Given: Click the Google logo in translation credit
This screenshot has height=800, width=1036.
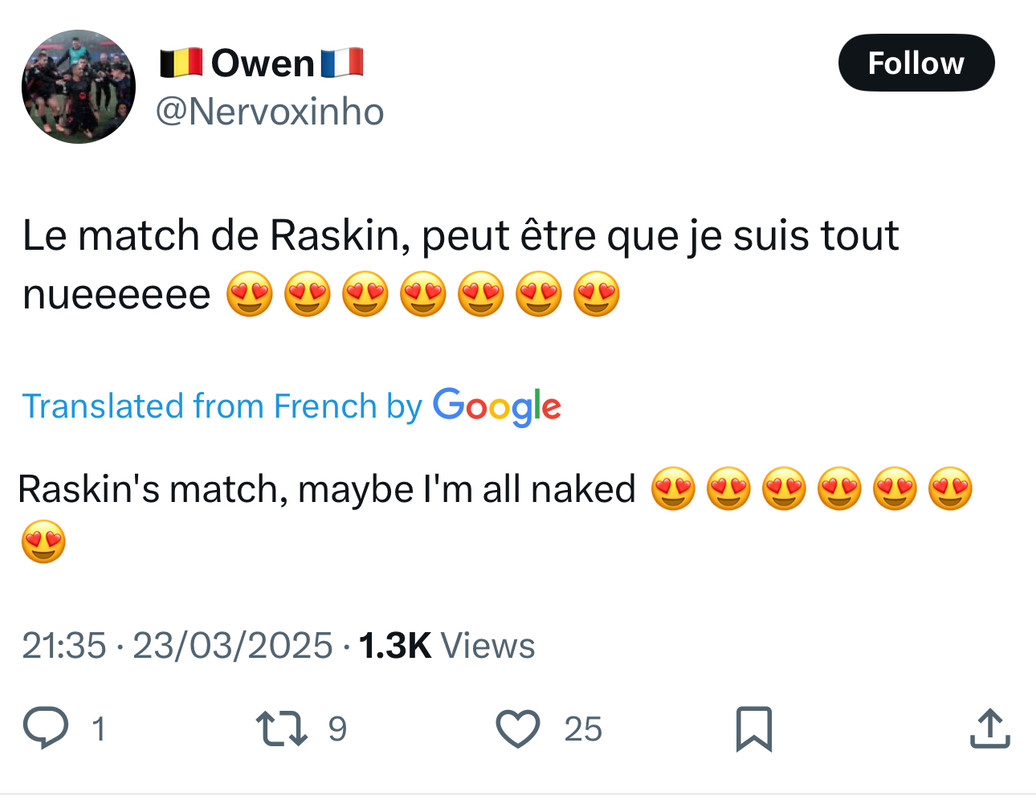Looking at the screenshot, I should 497,406.
